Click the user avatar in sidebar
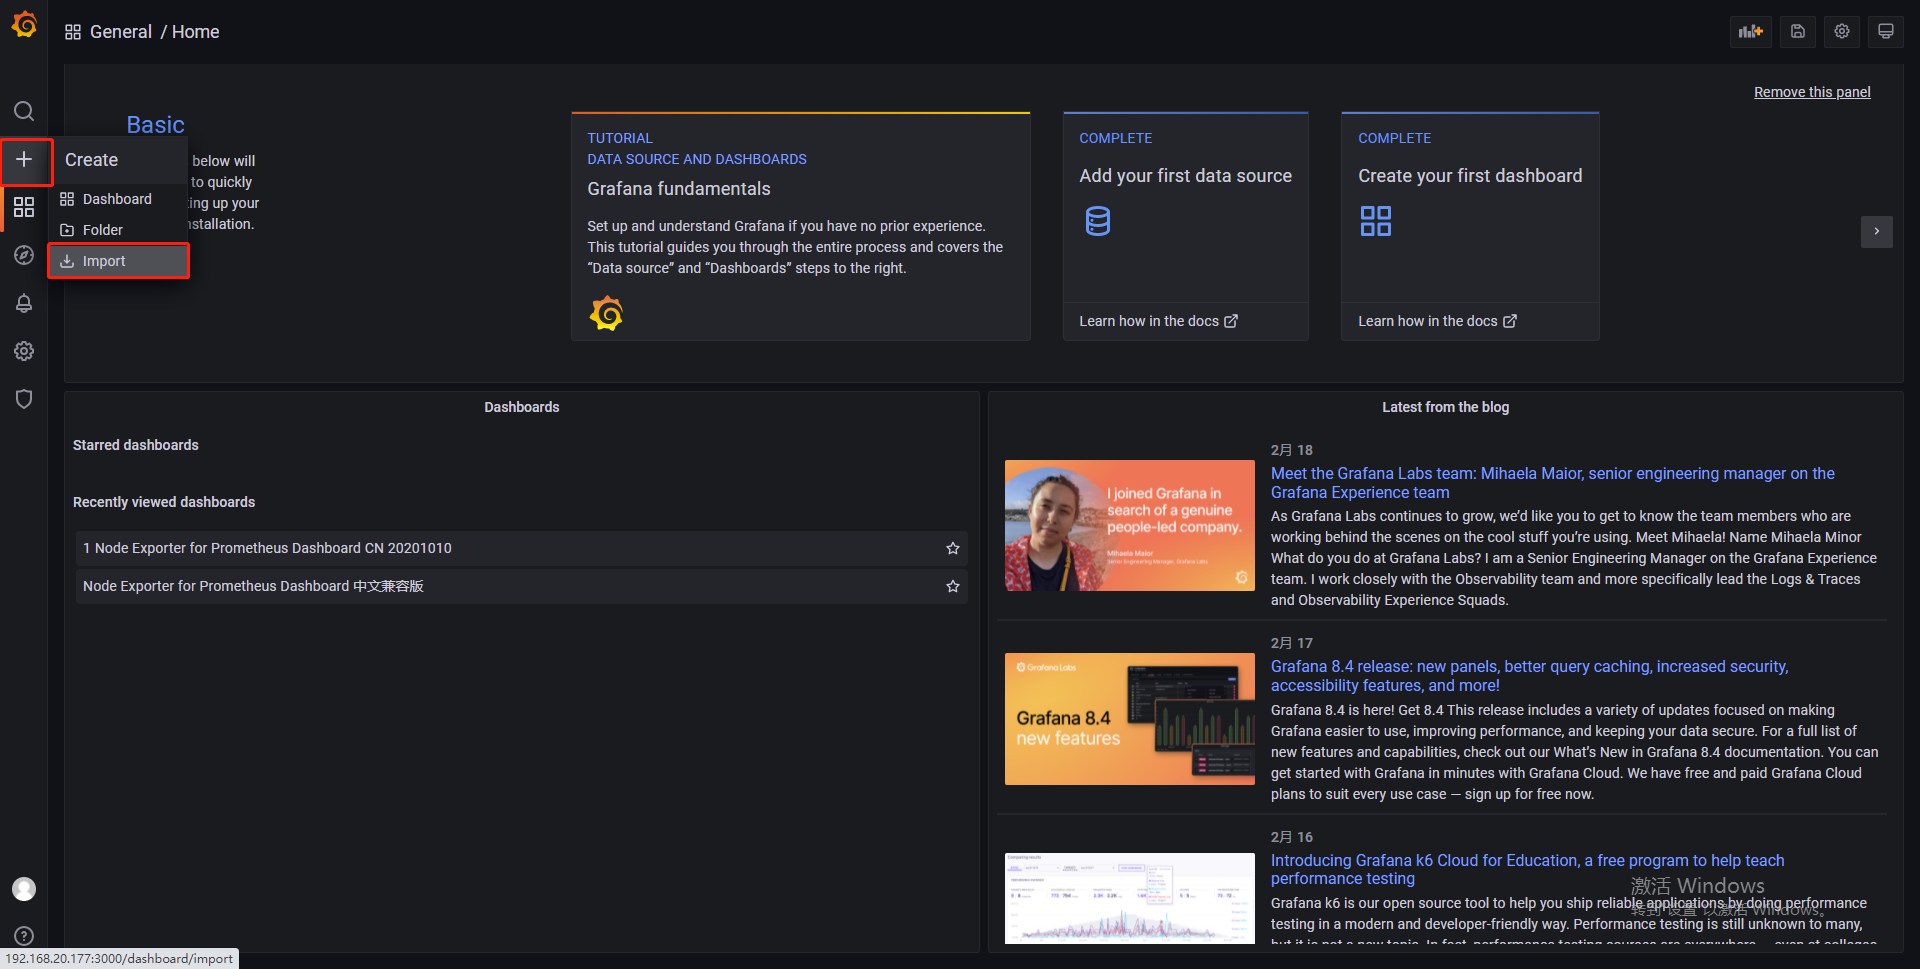Screen dimensions: 1920x969 (24, 889)
